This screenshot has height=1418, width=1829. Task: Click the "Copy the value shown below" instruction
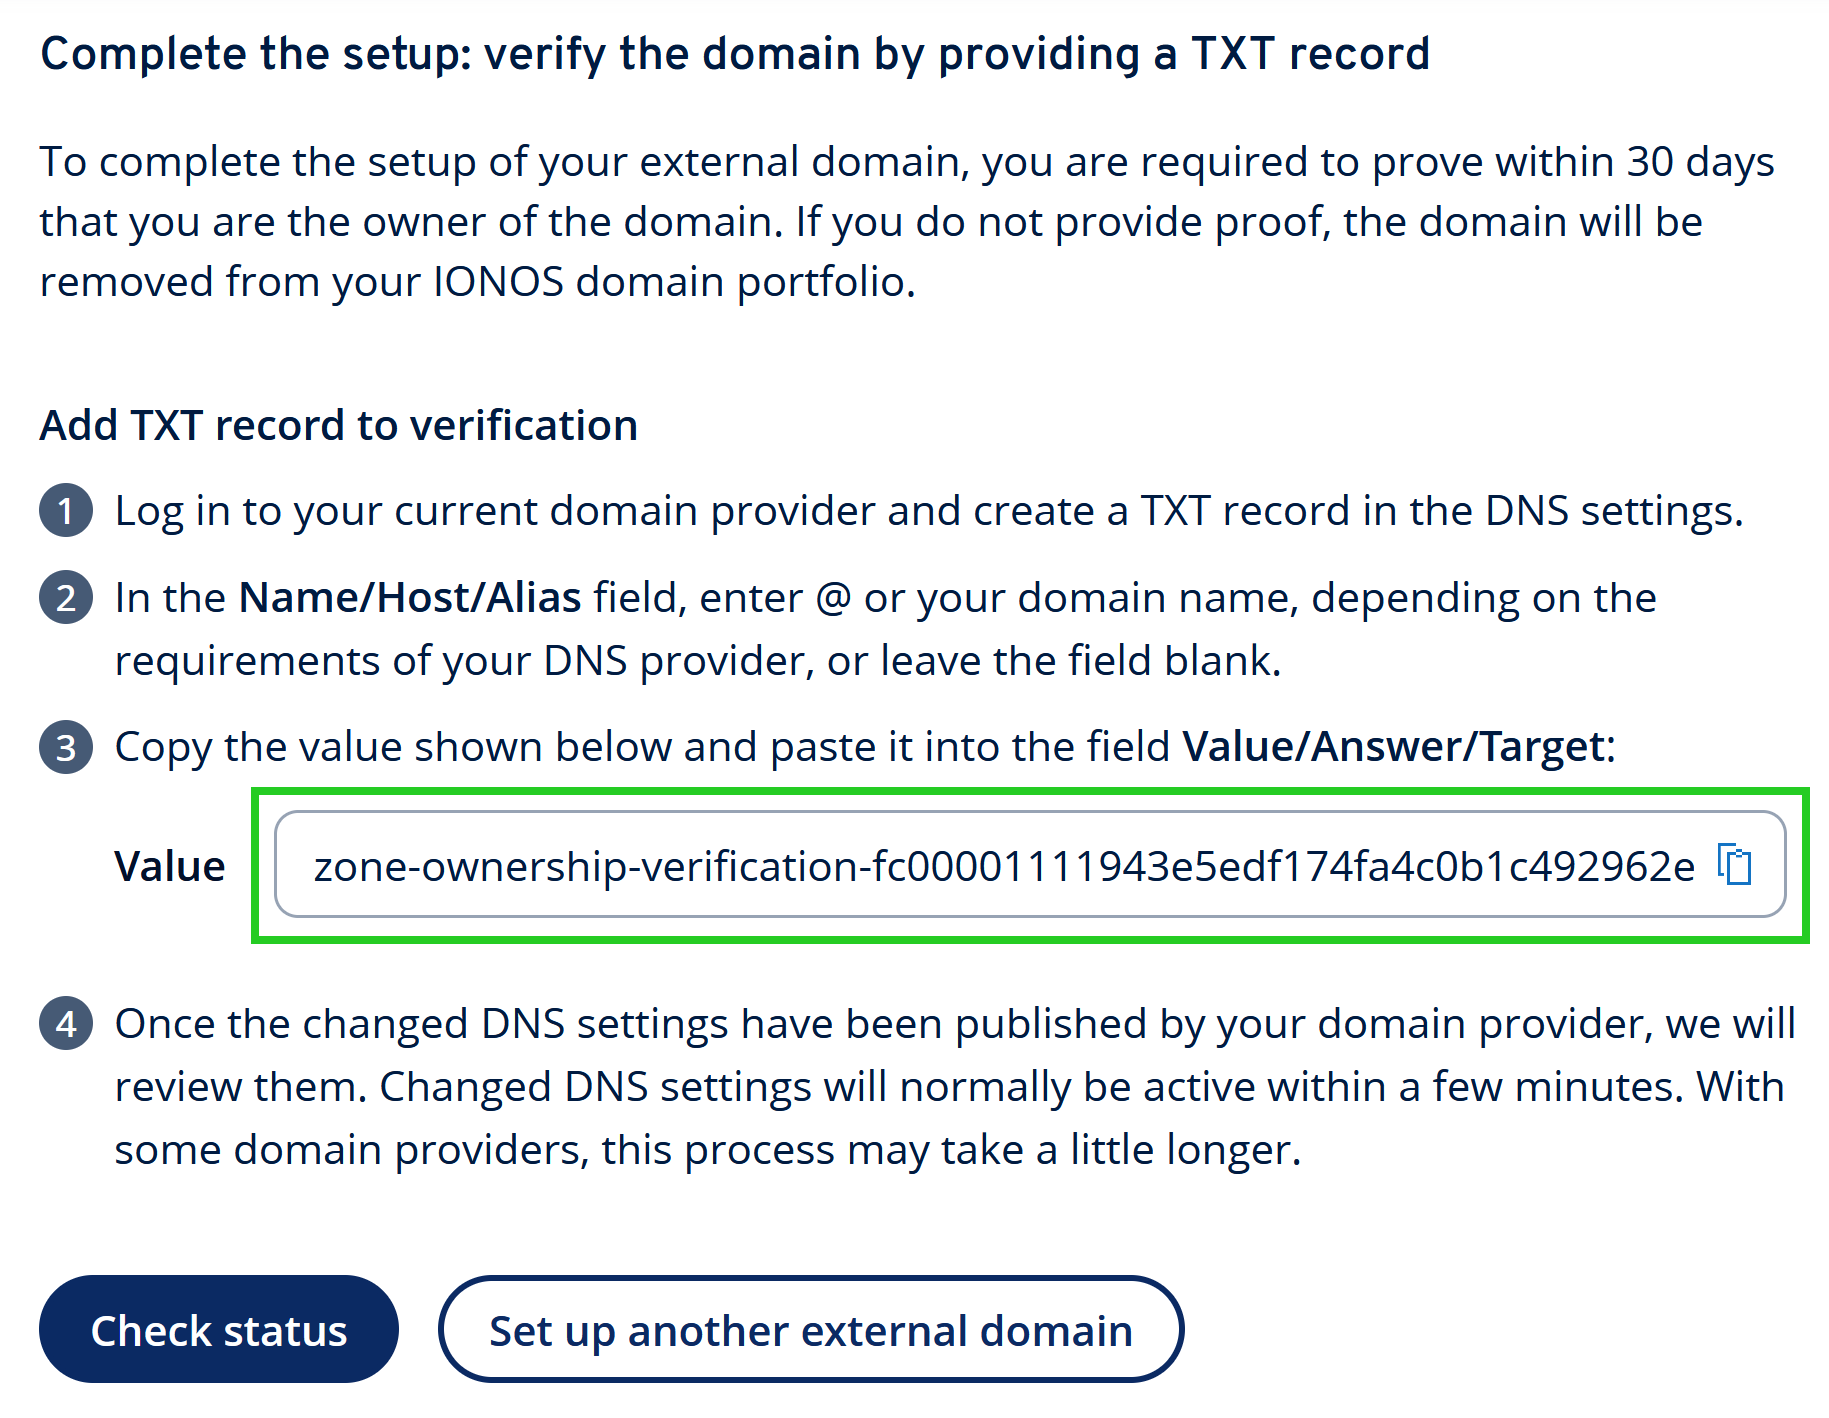click(x=642, y=747)
